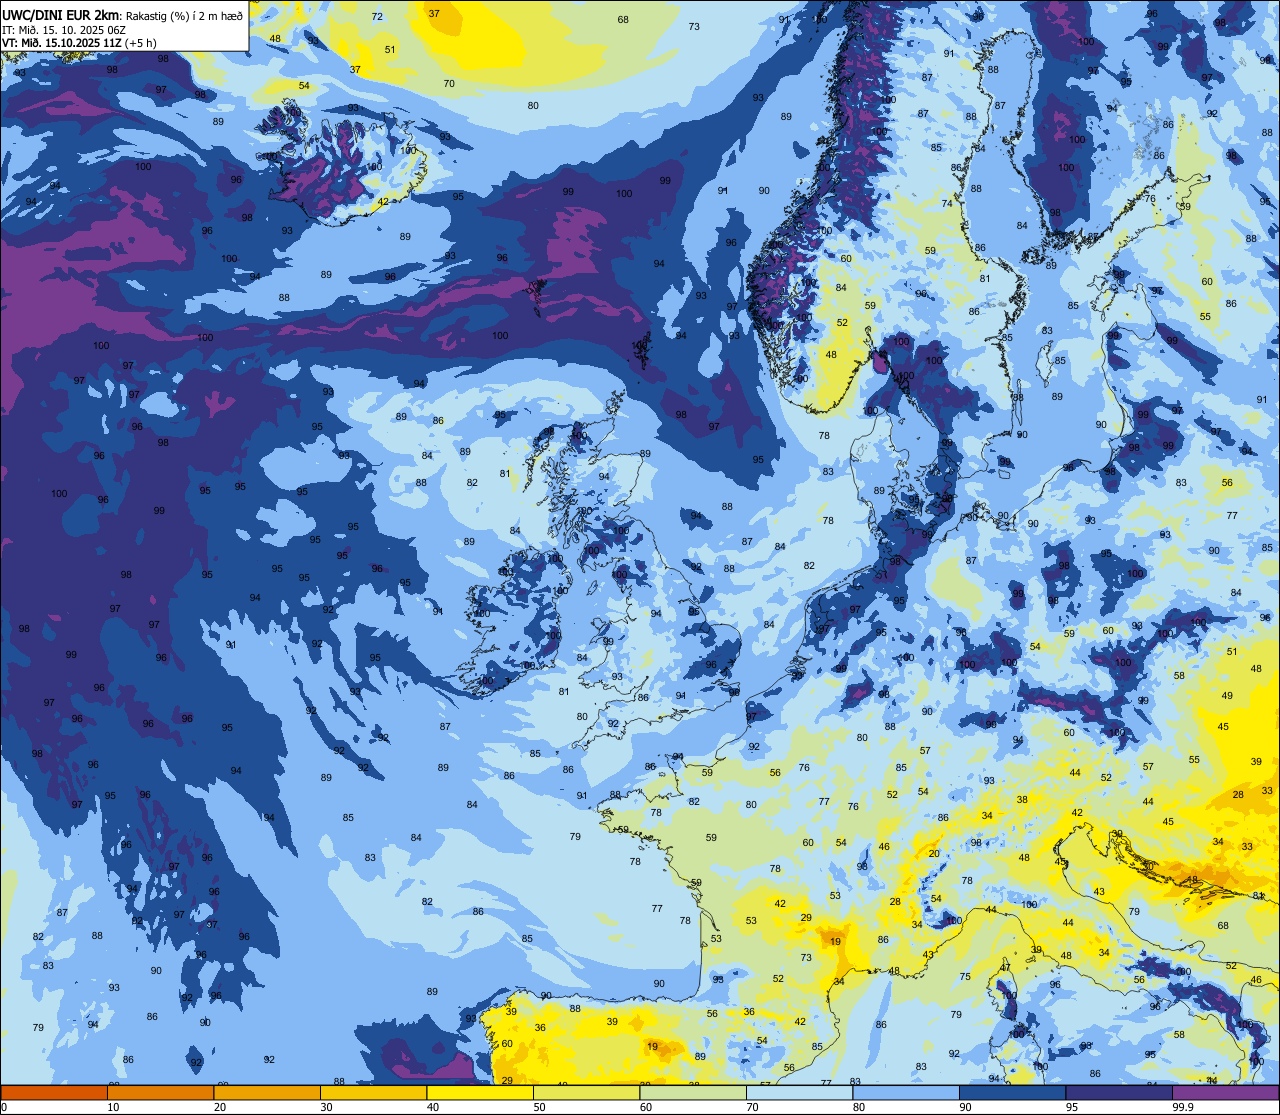Screen dimensions: 1280x1115
Task: Click the legend scale label '80'
Action: [x=859, y=1107]
